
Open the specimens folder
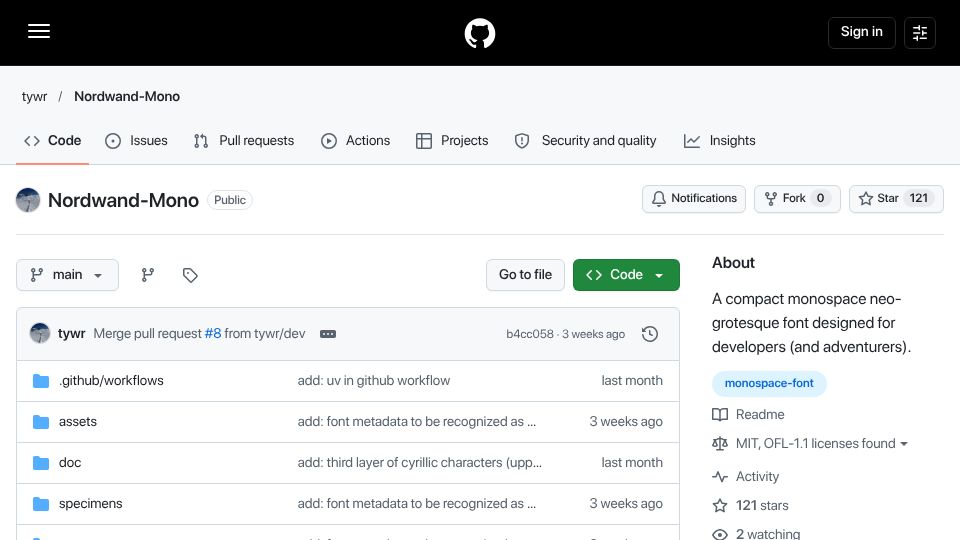coord(91,504)
